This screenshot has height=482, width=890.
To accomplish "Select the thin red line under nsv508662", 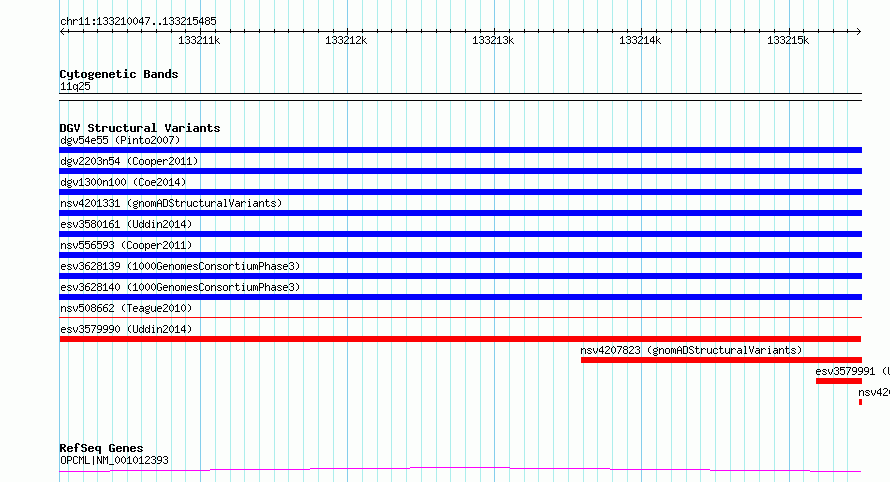I will point(460,317).
